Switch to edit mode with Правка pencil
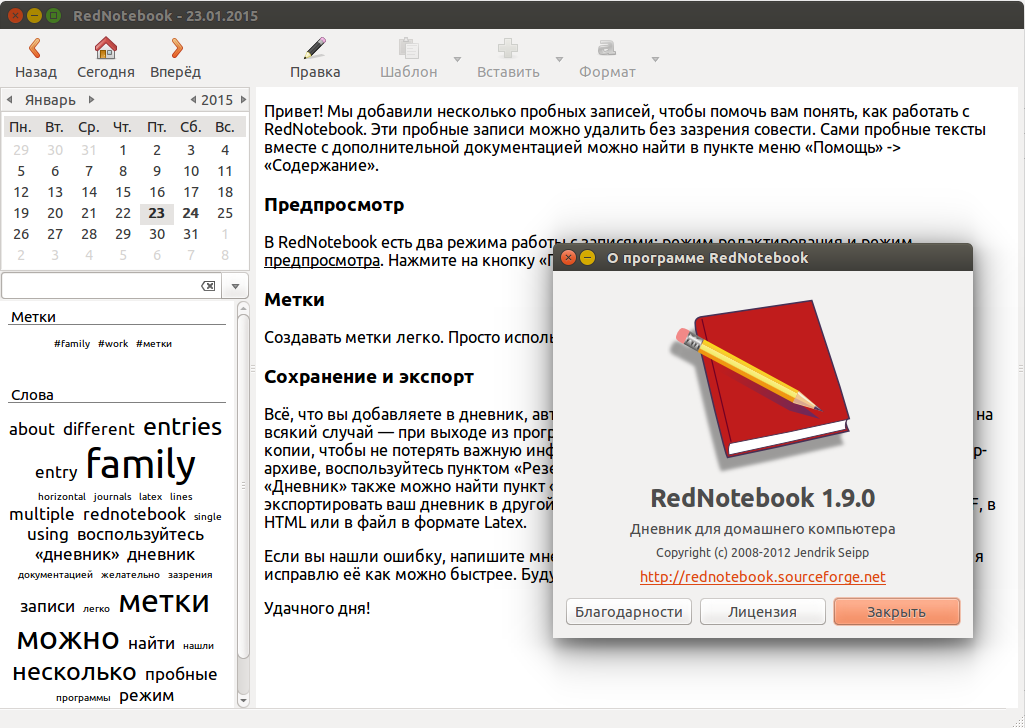The image size is (1025, 728). pos(314,58)
